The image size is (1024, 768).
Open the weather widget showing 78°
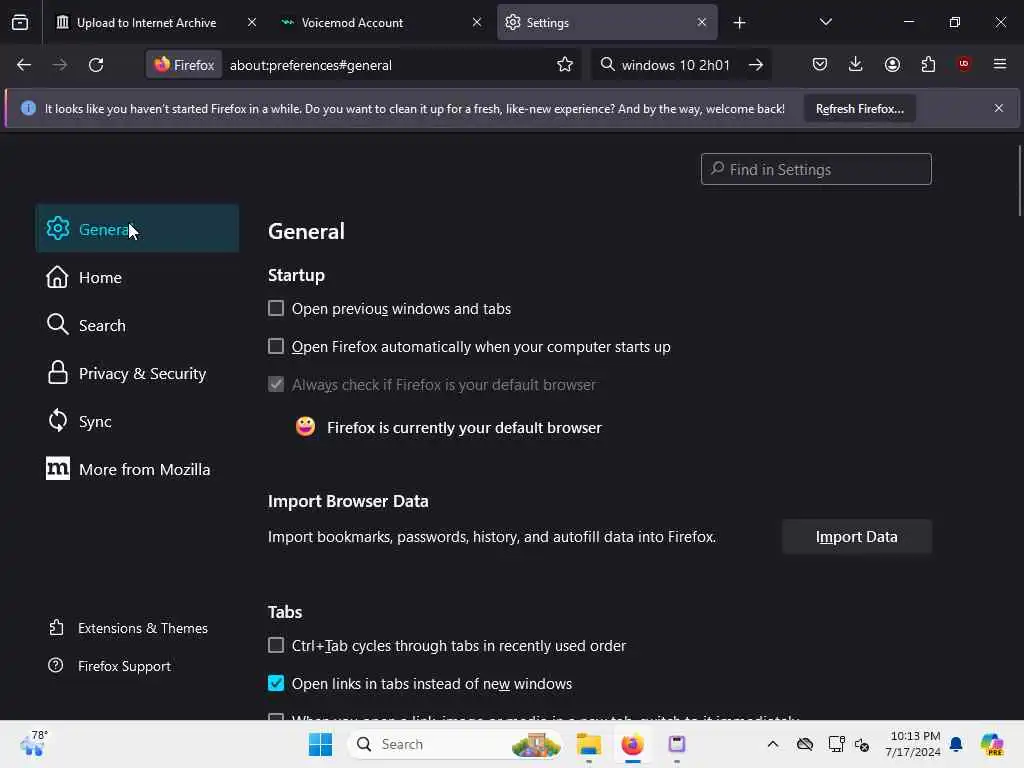click(x=34, y=744)
